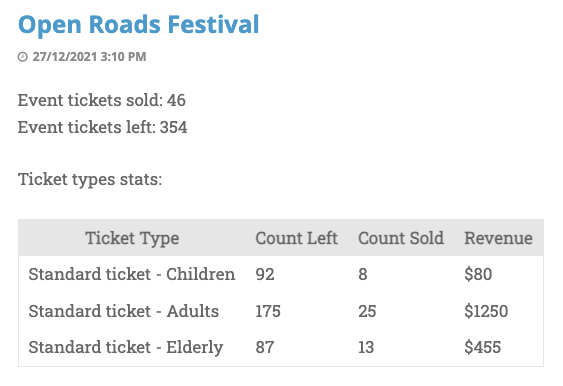Open the Open Roads Festival title link

click(x=138, y=25)
